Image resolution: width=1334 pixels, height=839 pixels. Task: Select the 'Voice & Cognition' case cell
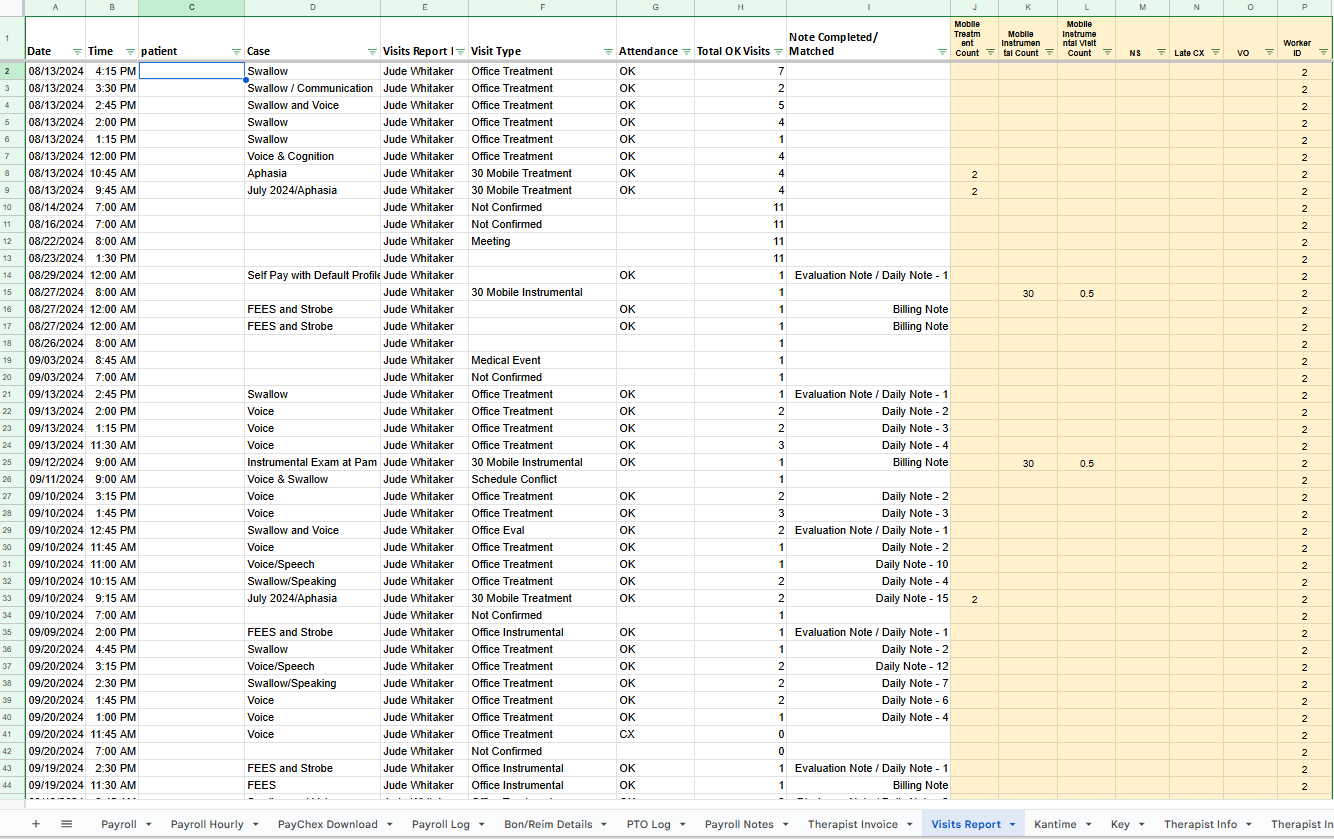[312, 156]
